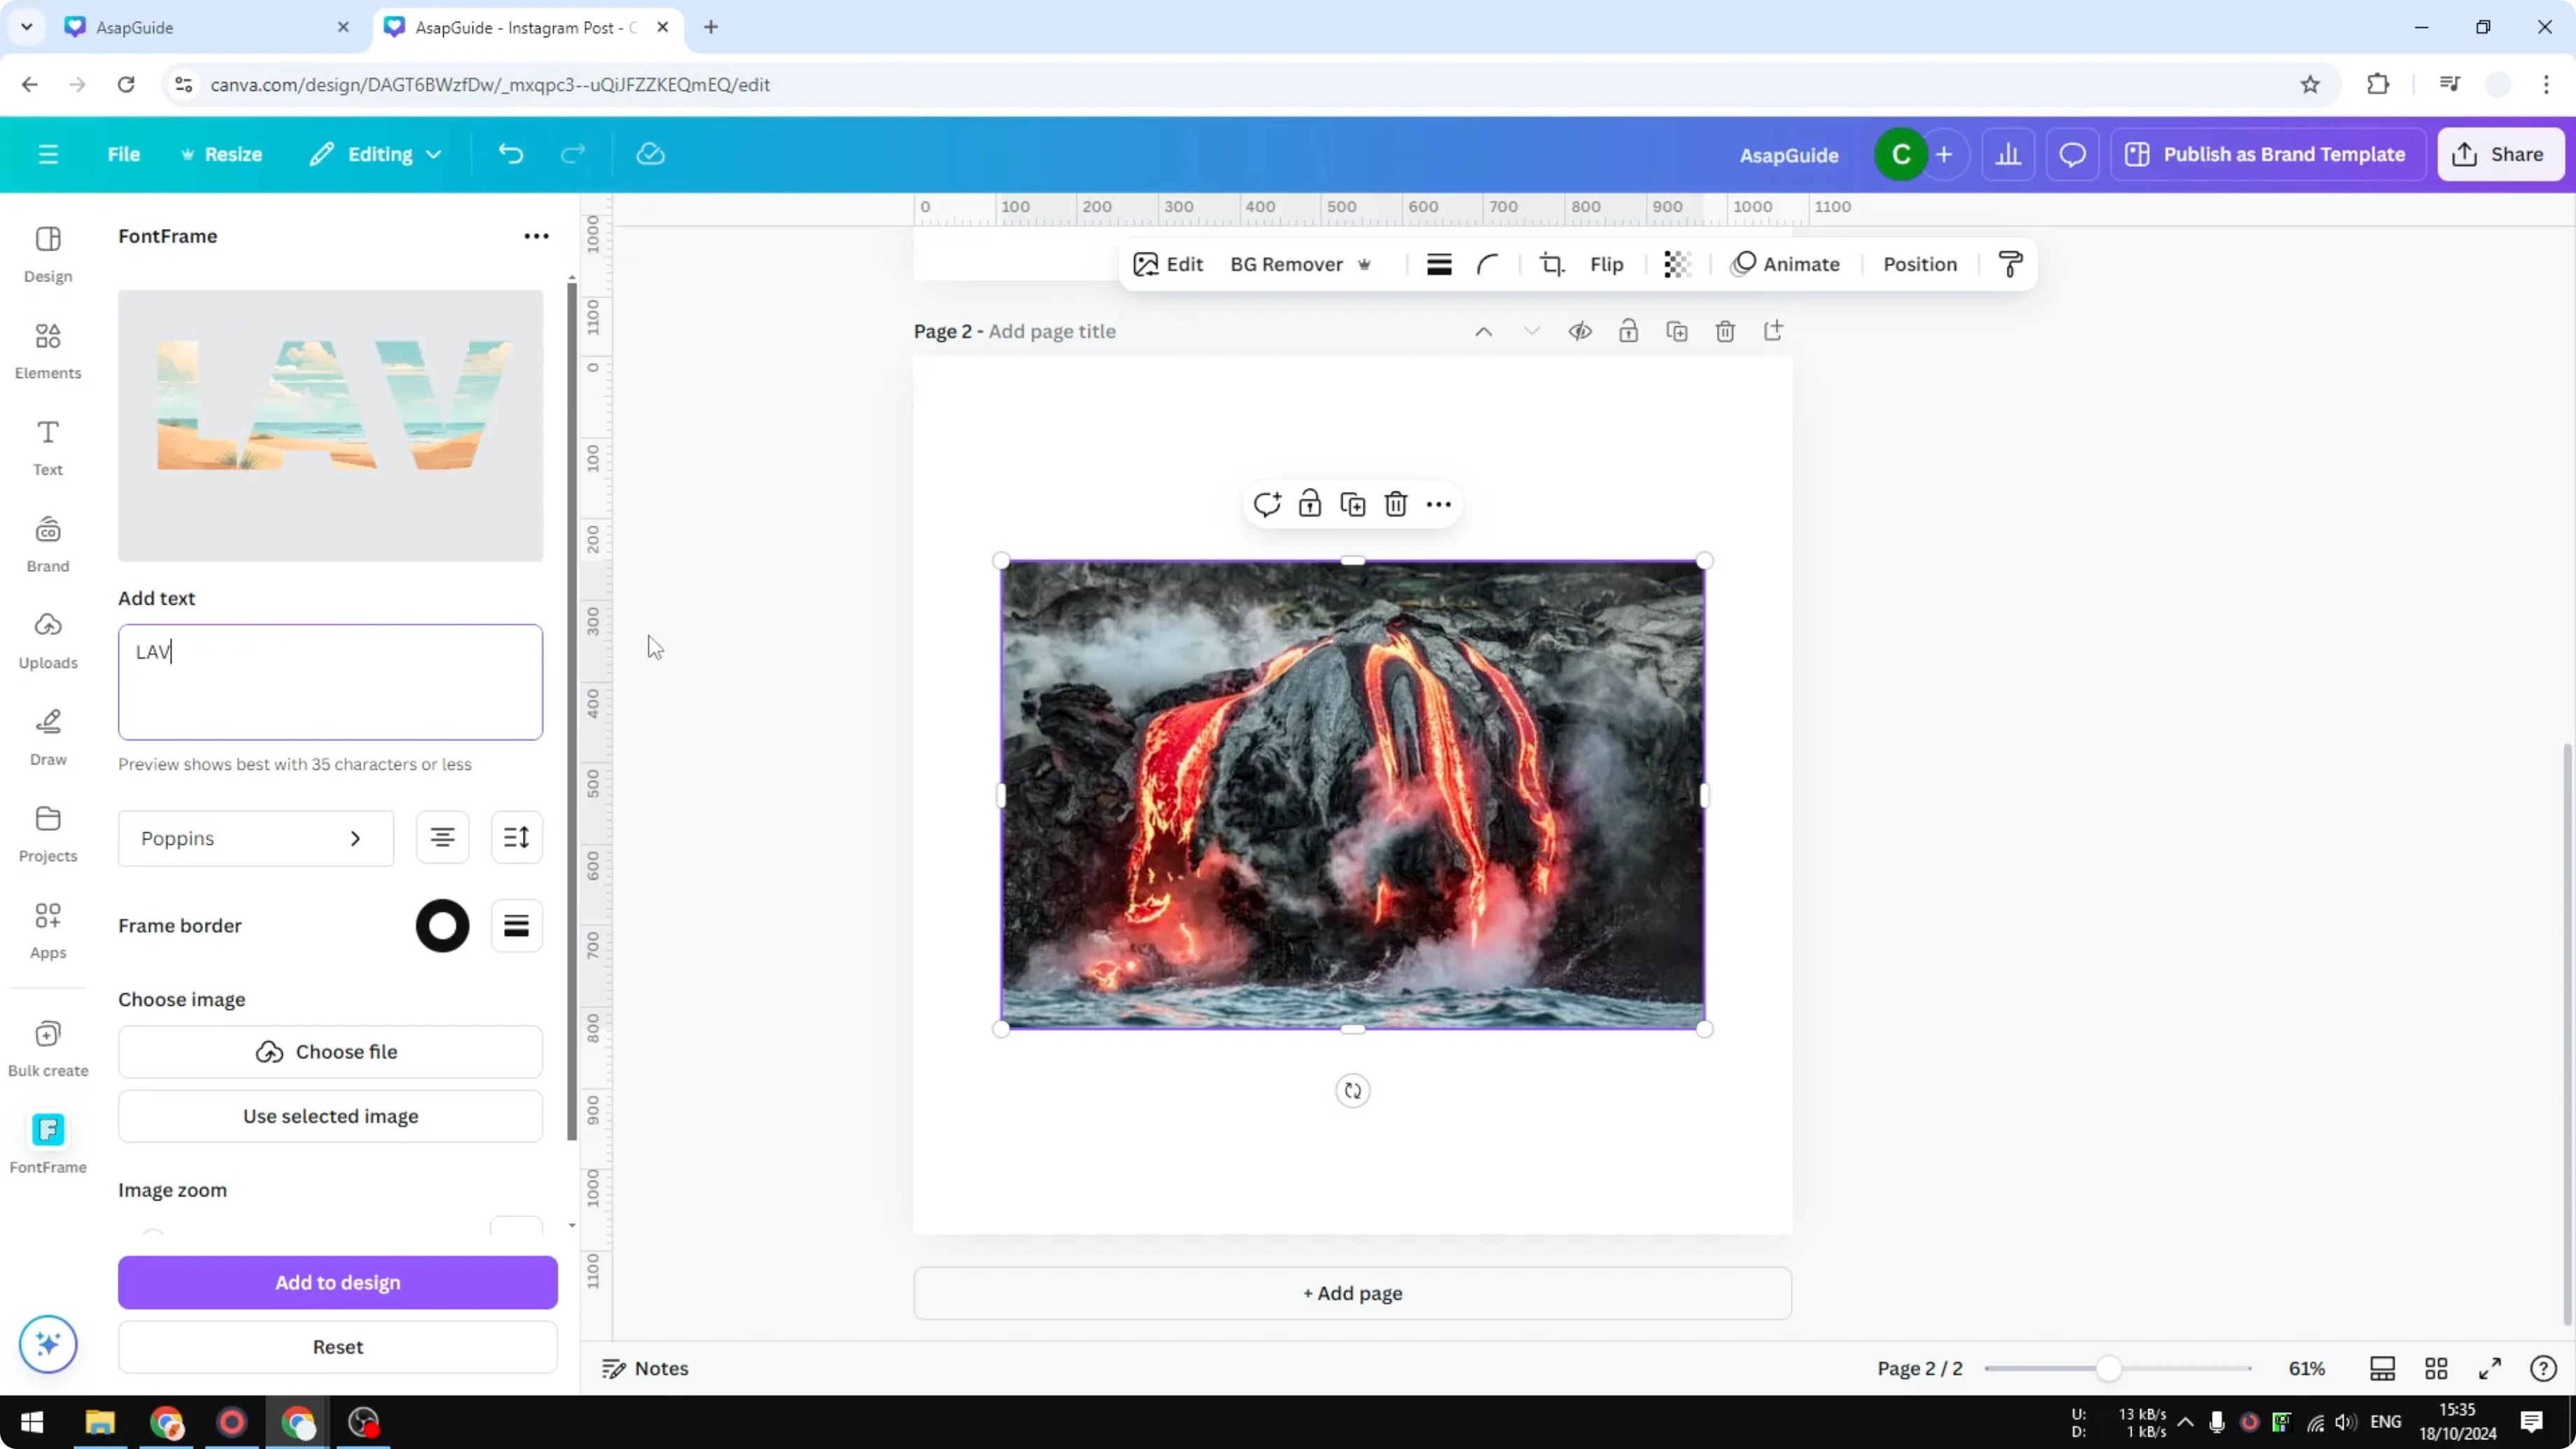The image size is (2576, 1449).
Task: Open the Editing mode dropdown
Action: pos(375,154)
